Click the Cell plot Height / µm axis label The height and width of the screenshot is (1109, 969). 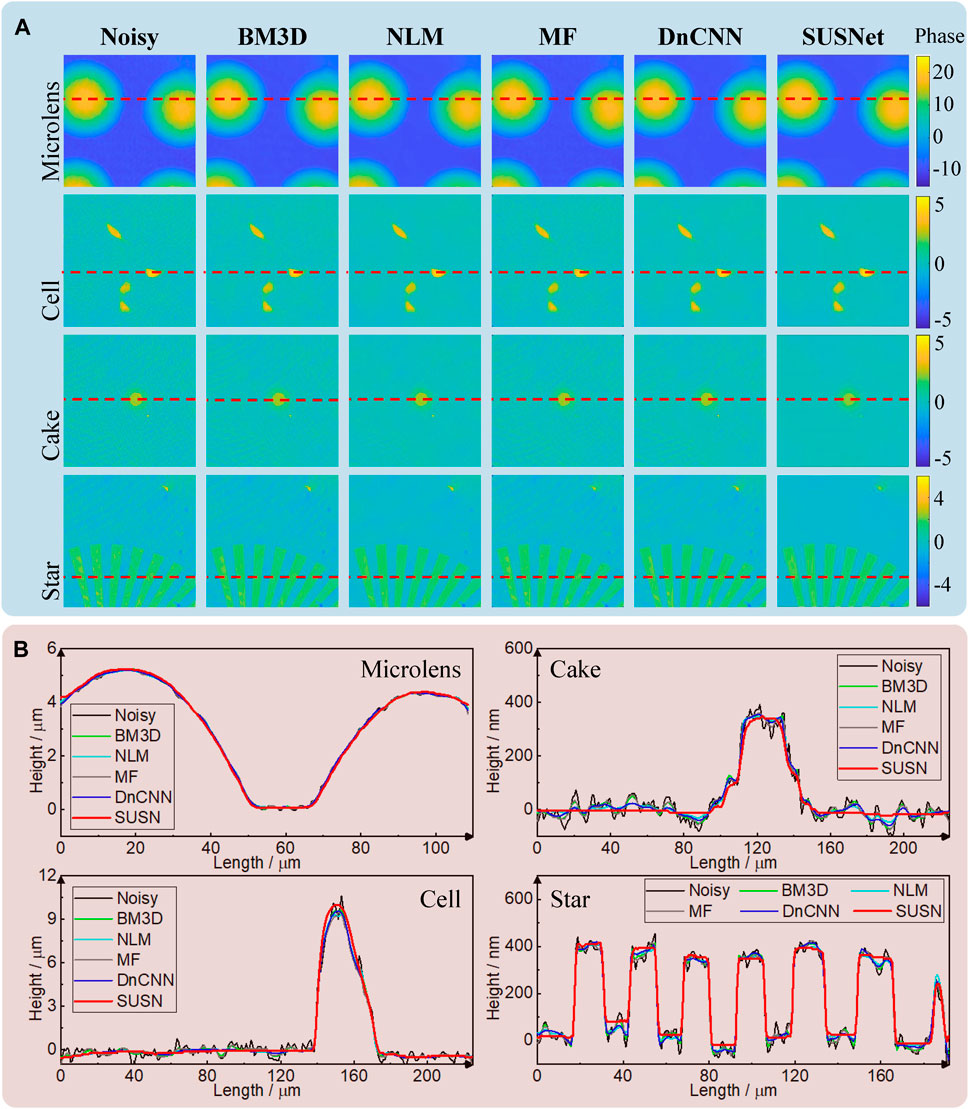[x=37, y=978]
